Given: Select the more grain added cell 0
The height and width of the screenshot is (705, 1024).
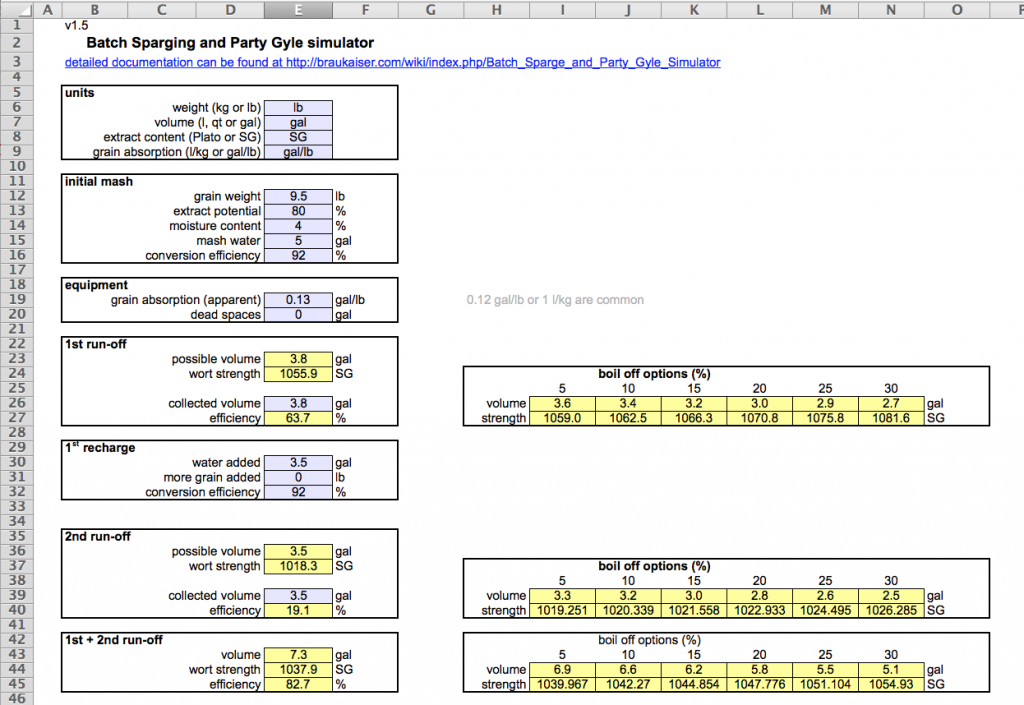Looking at the screenshot, I should tap(298, 478).
